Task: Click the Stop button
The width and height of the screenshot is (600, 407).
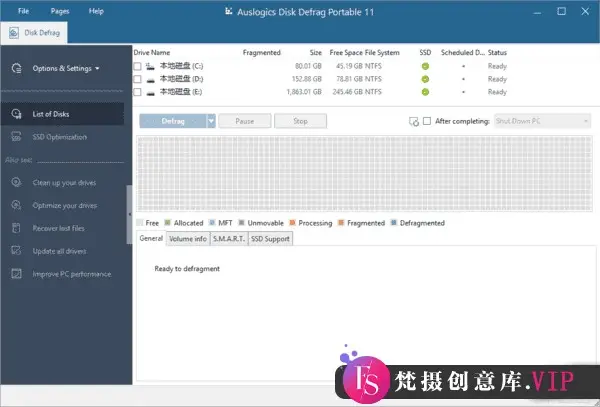Action: coord(300,121)
